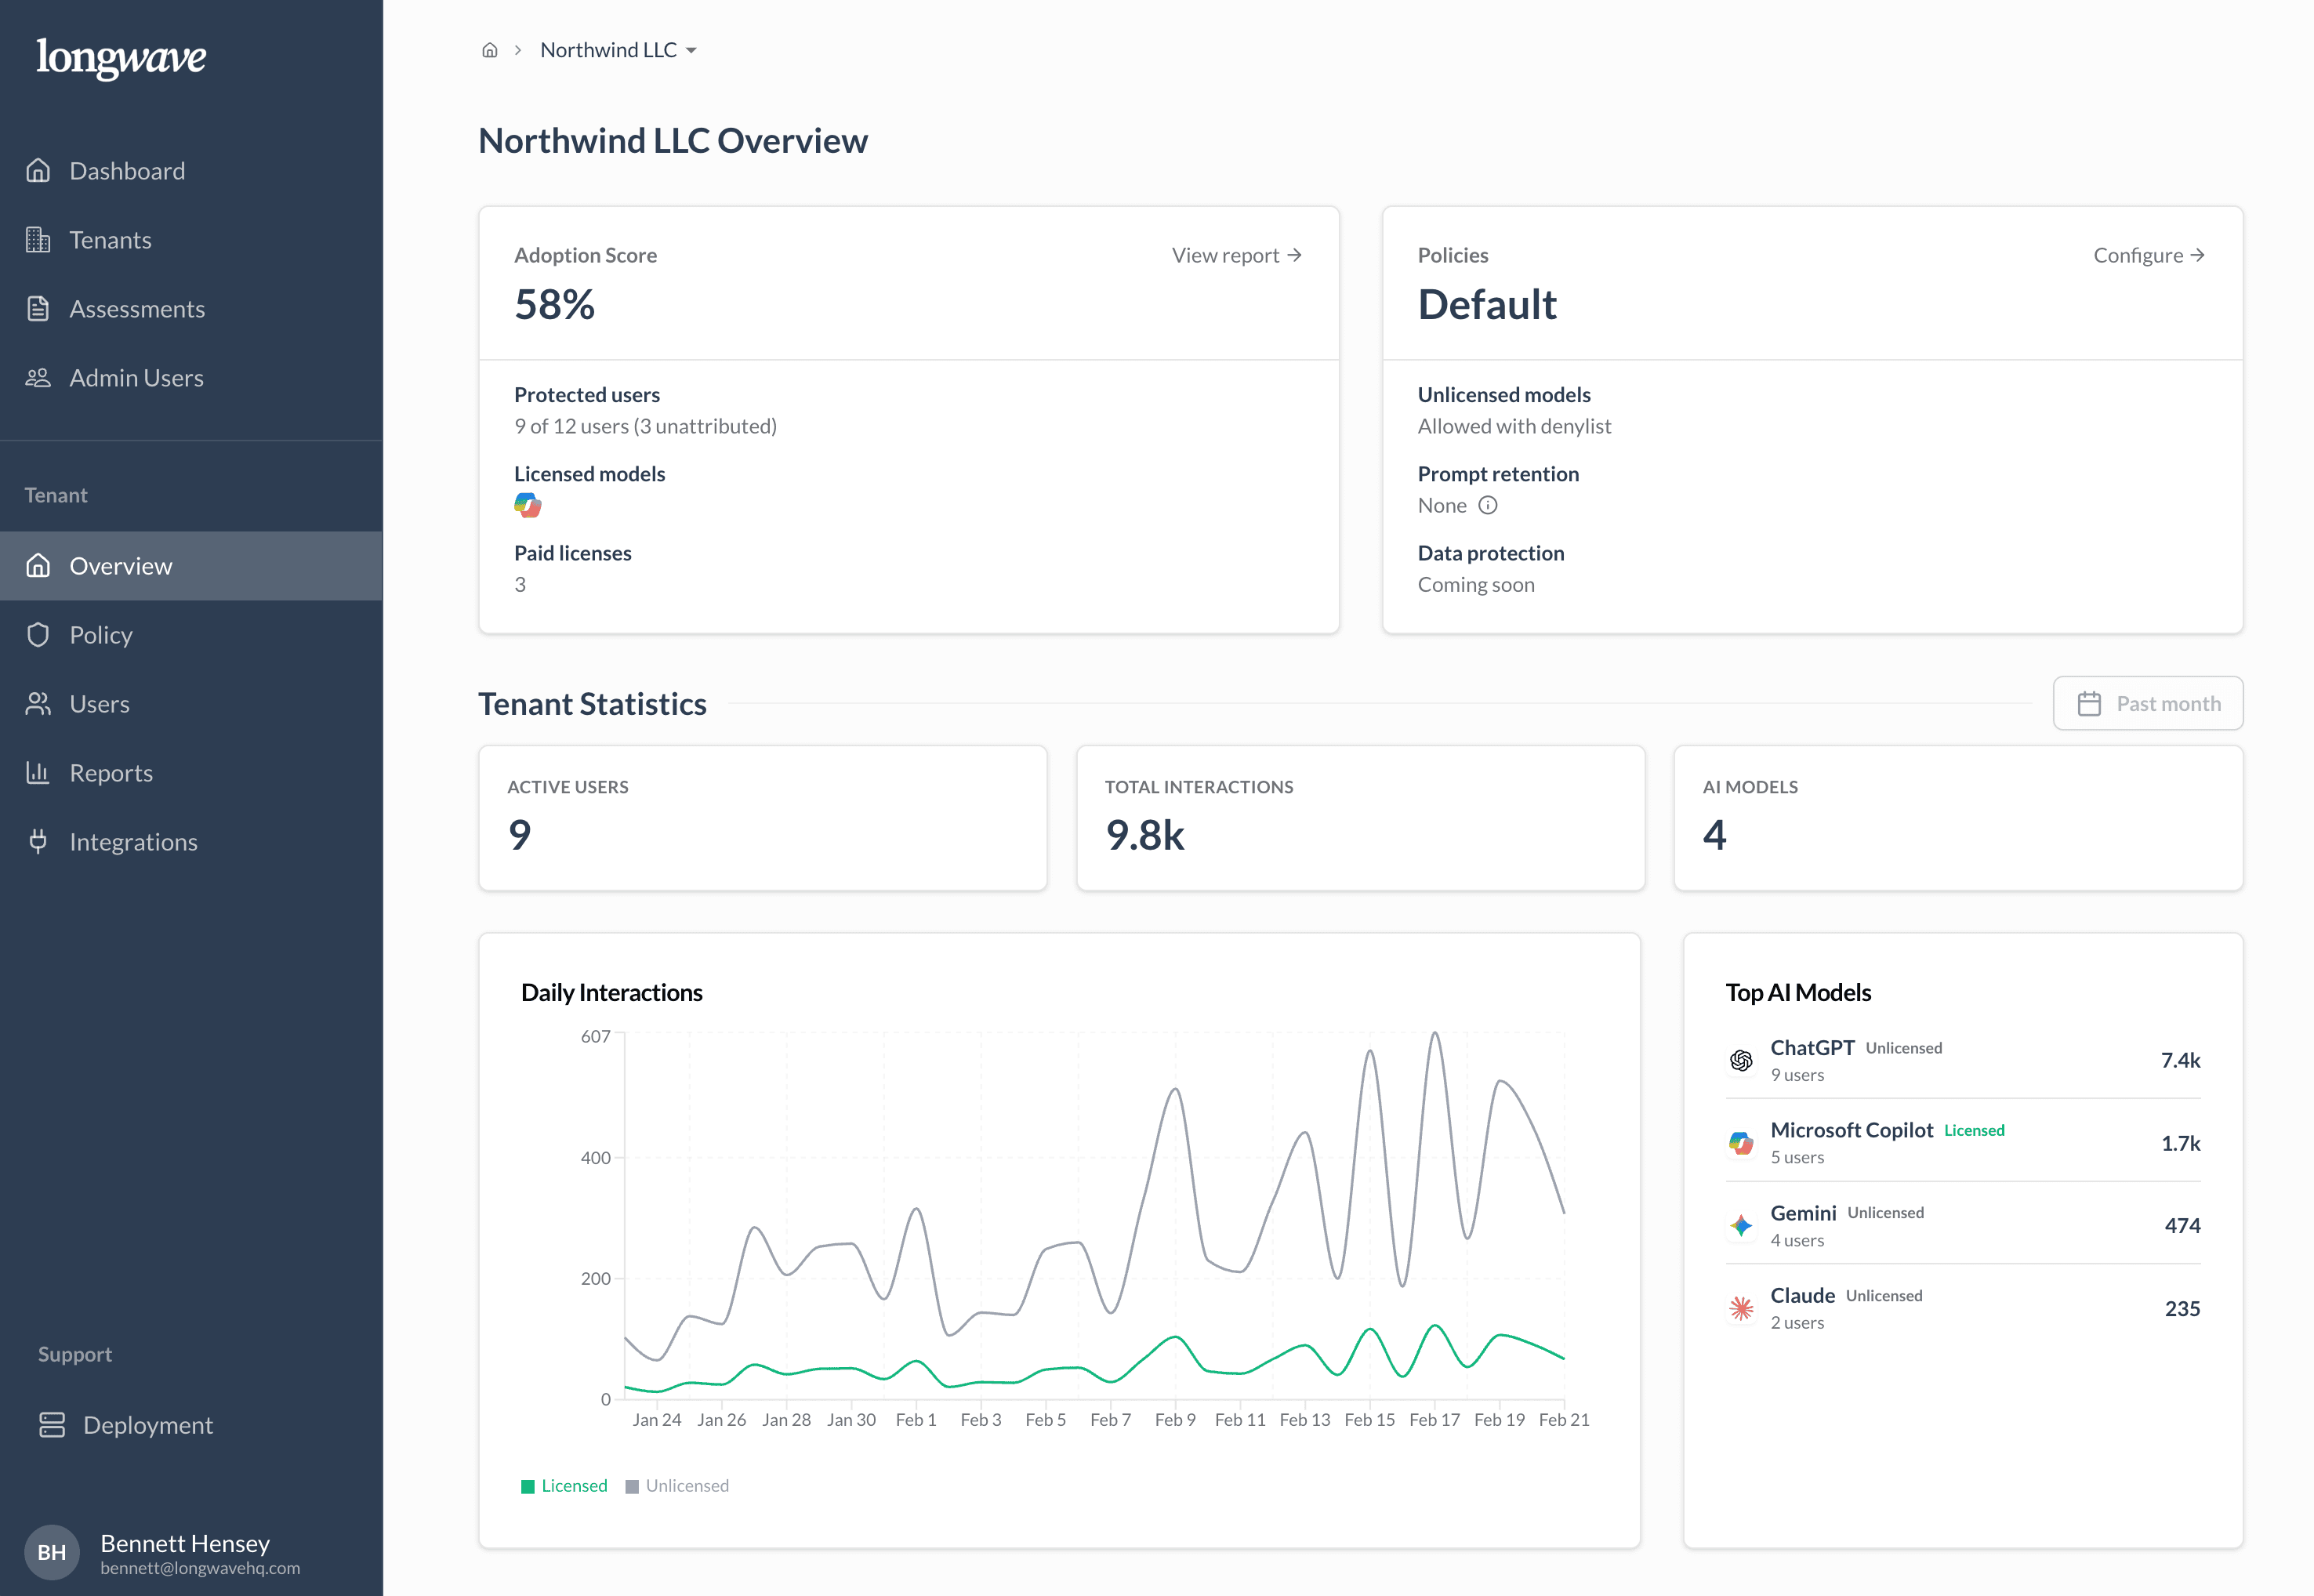Select the ChatGPT icon under Top AI Models

click(x=1740, y=1060)
